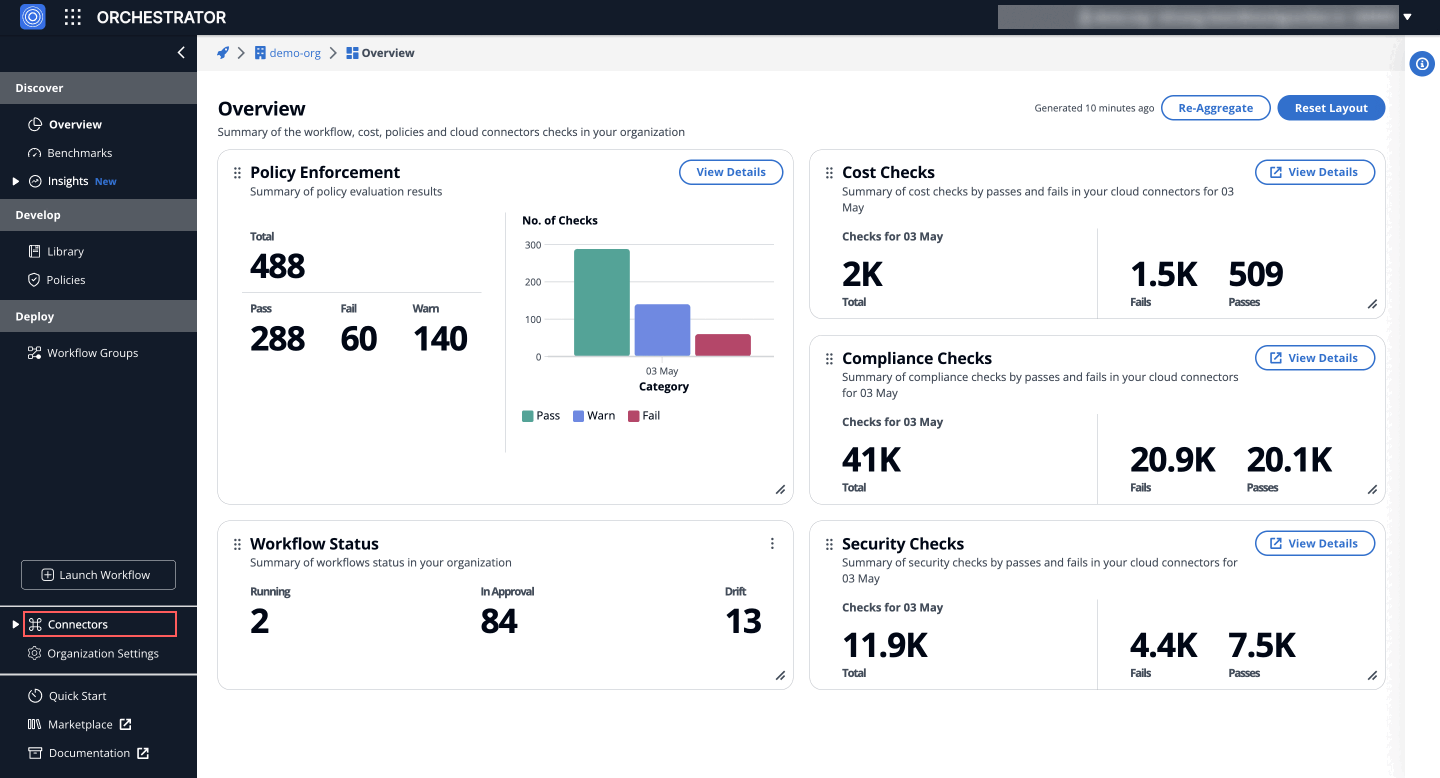Open Benchmarks in the sidebar
This screenshot has width=1440, height=778.
pyautogui.click(x=79, y=153)
